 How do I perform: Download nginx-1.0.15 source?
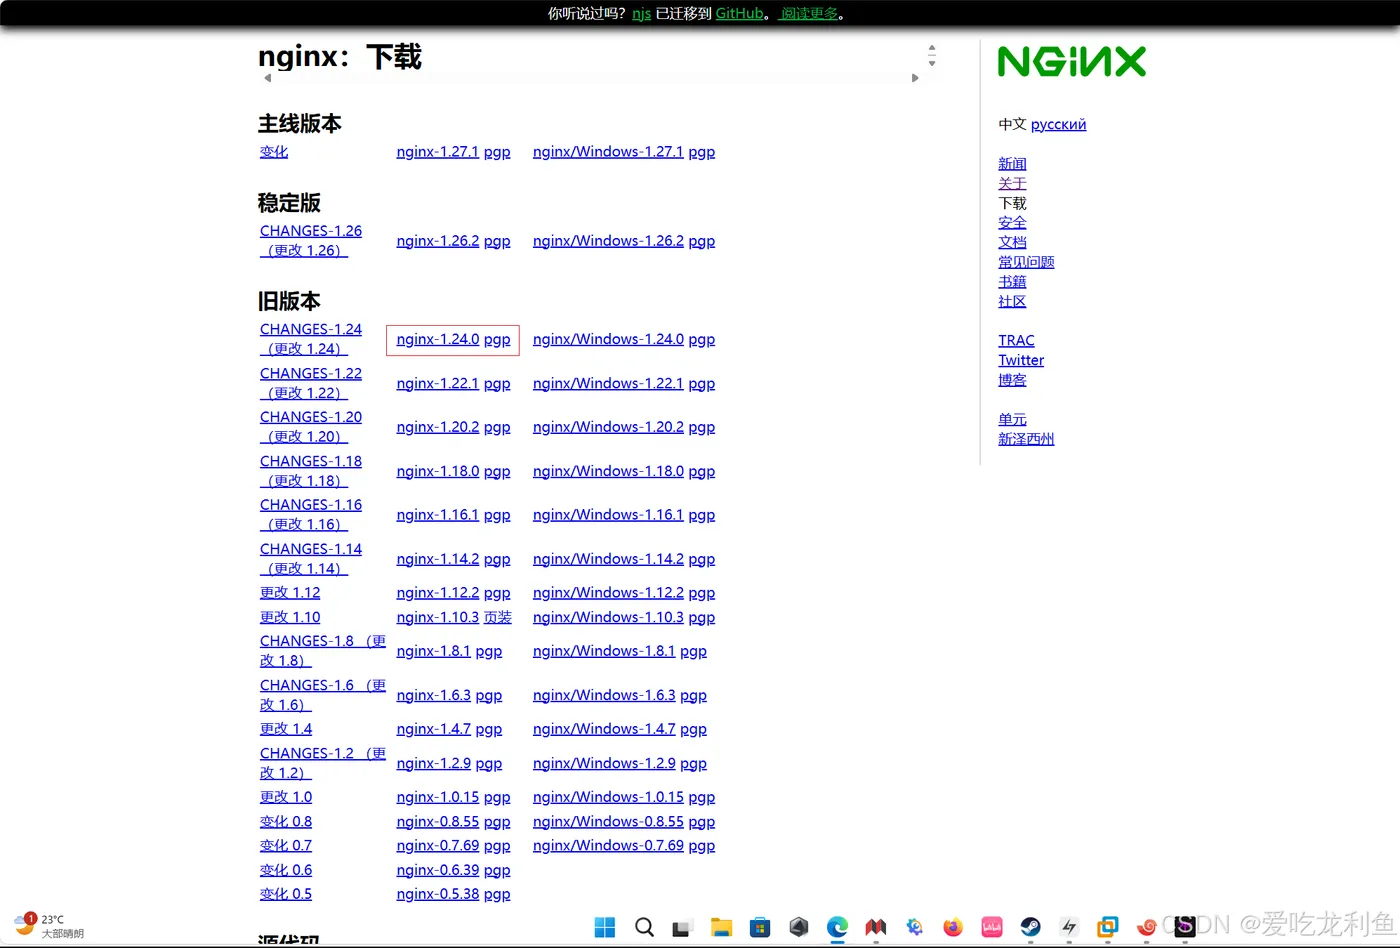(x=438, y=797)
